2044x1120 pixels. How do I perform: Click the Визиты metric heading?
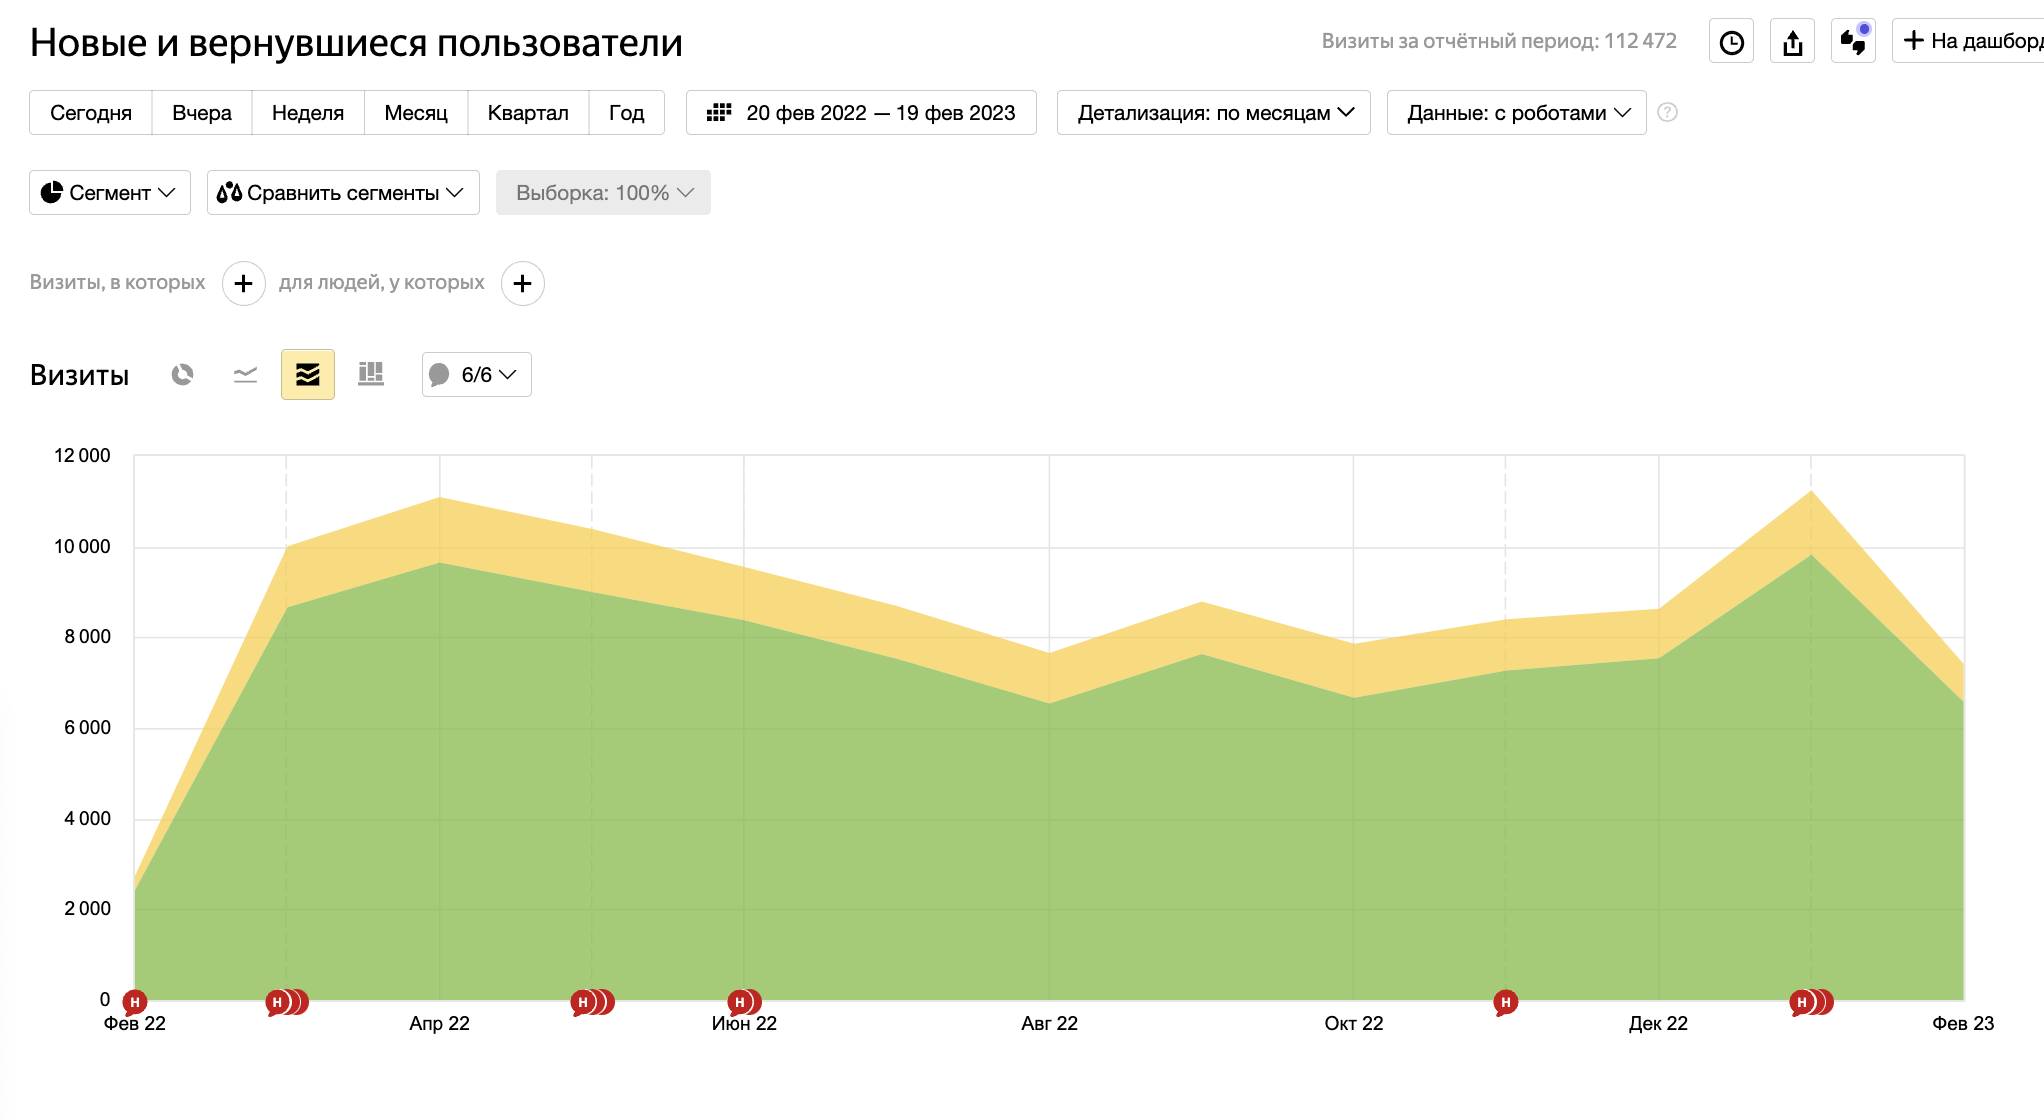[x=80, y=375]
